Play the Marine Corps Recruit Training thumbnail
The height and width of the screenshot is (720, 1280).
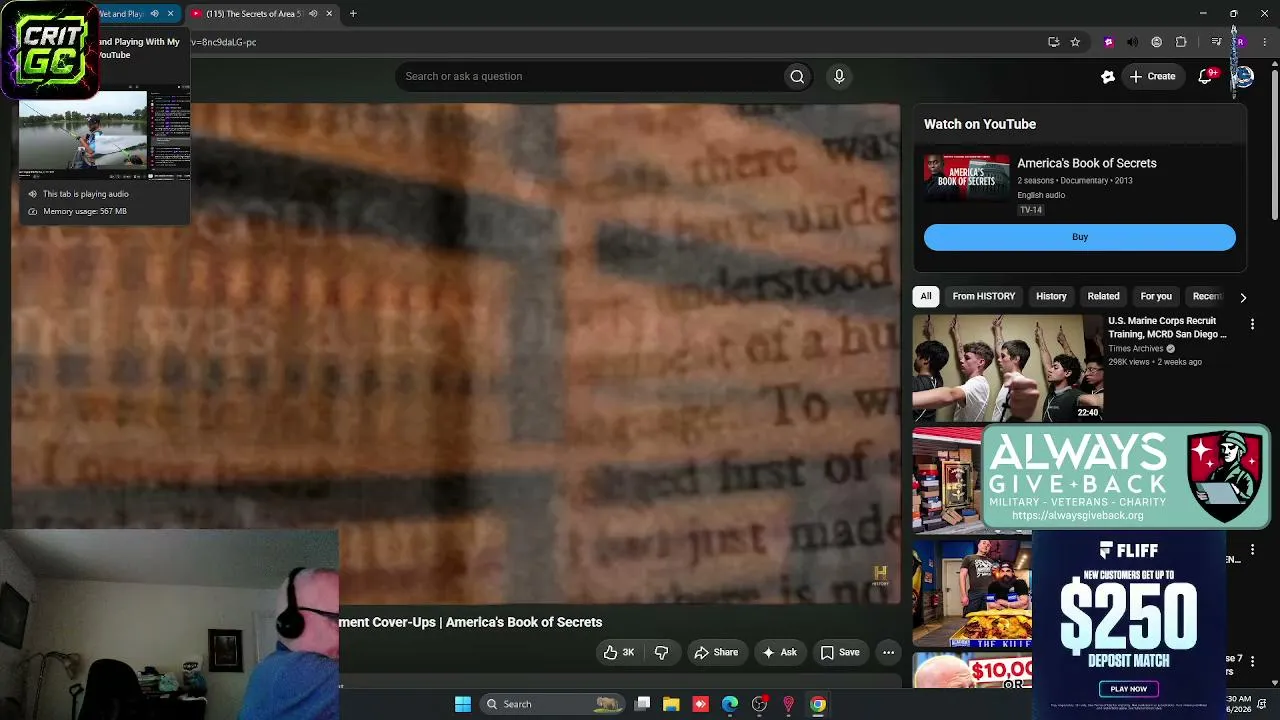coord(1008,368)
